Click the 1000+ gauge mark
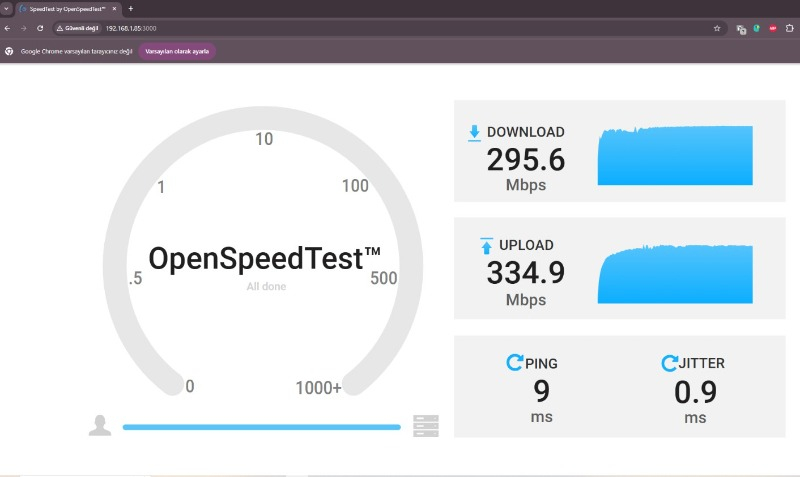Screen dimensions: 800x477 318,388
